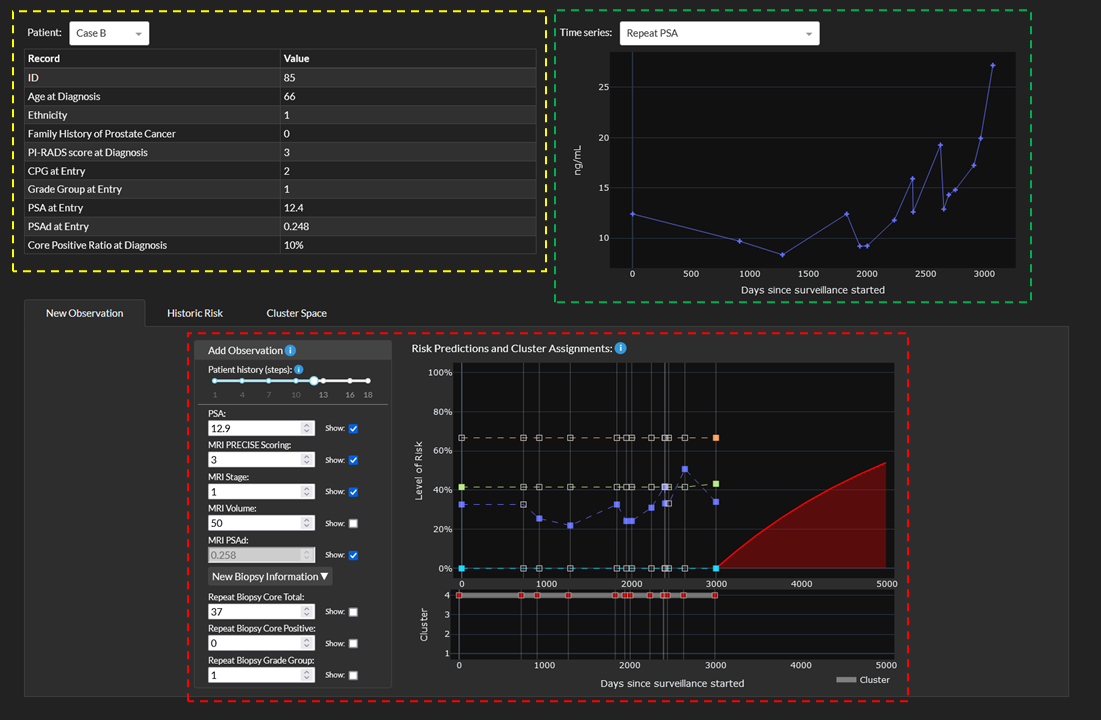Switch to the Historic Risk tab
This screenshot has height=720, width=1101.
tap(195, 313)
